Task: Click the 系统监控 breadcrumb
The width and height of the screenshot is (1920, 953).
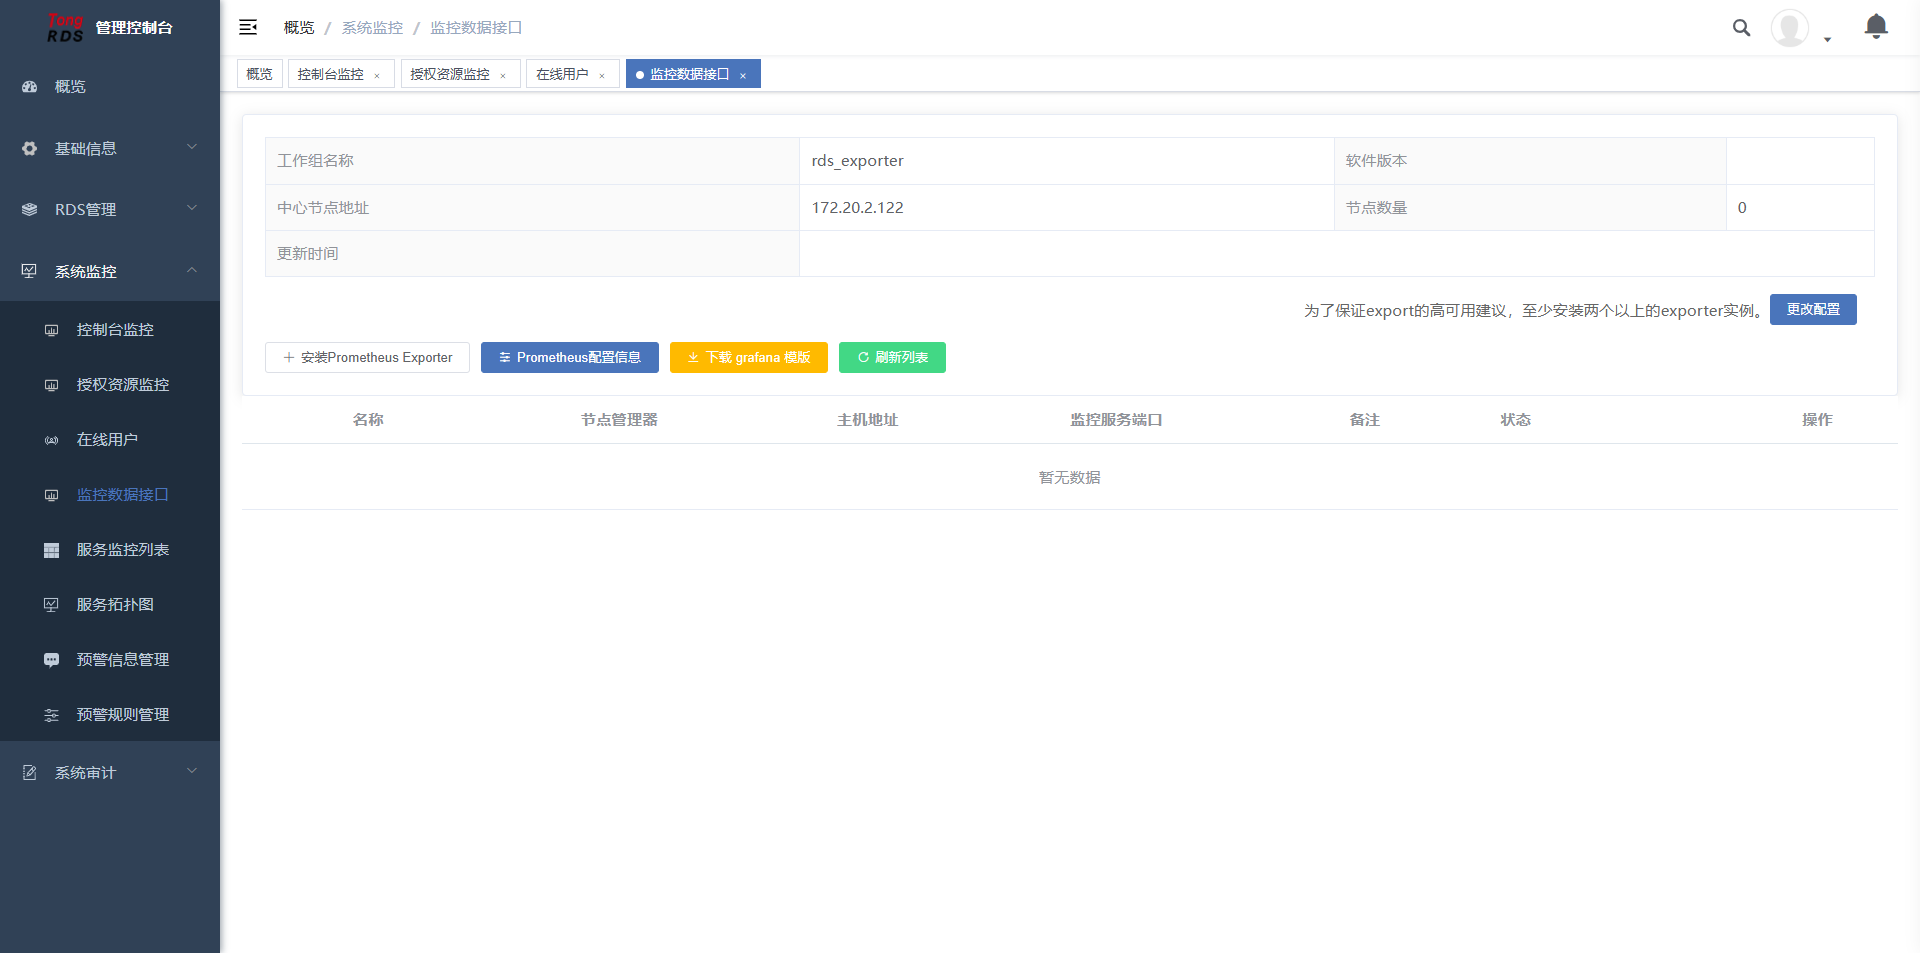Action: pos(373,28)
